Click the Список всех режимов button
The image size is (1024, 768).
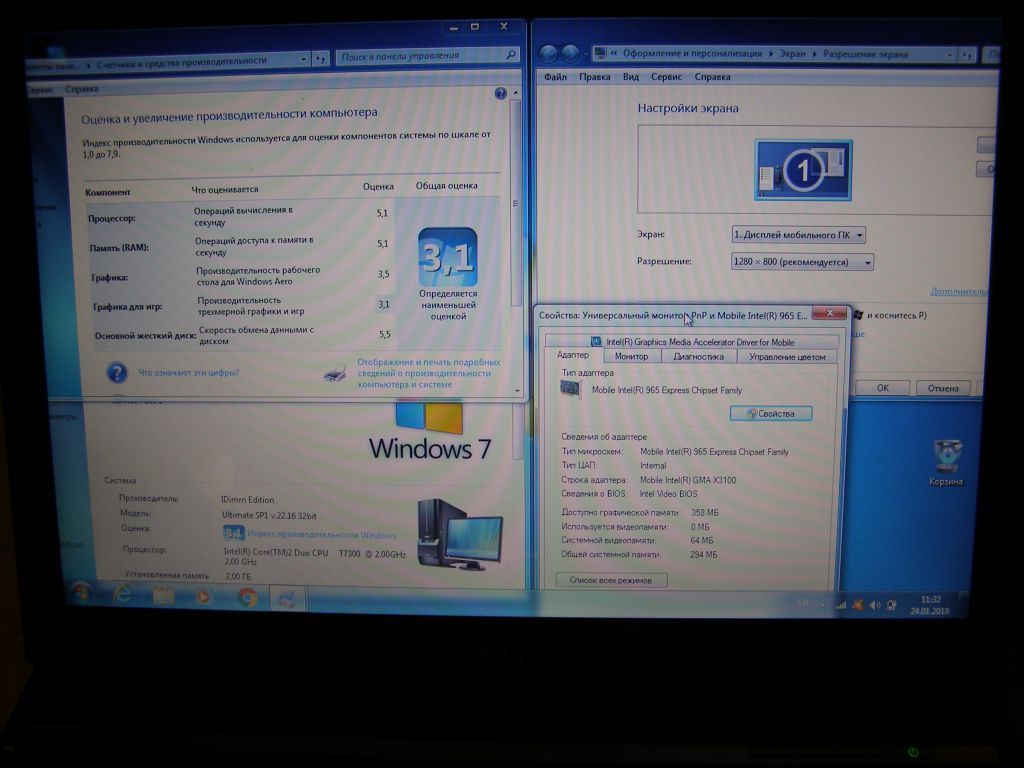(611, 580)
